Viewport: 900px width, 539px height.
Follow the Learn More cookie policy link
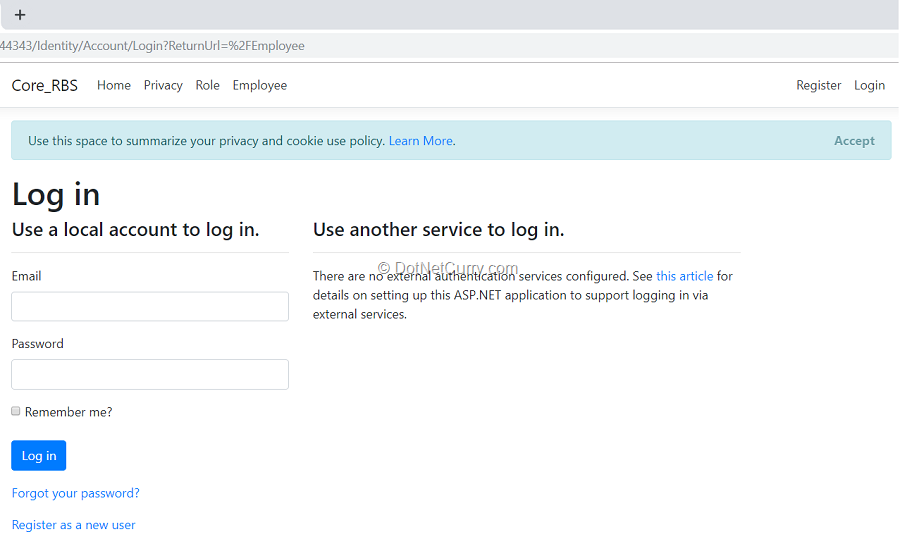(x=422, y=141)
